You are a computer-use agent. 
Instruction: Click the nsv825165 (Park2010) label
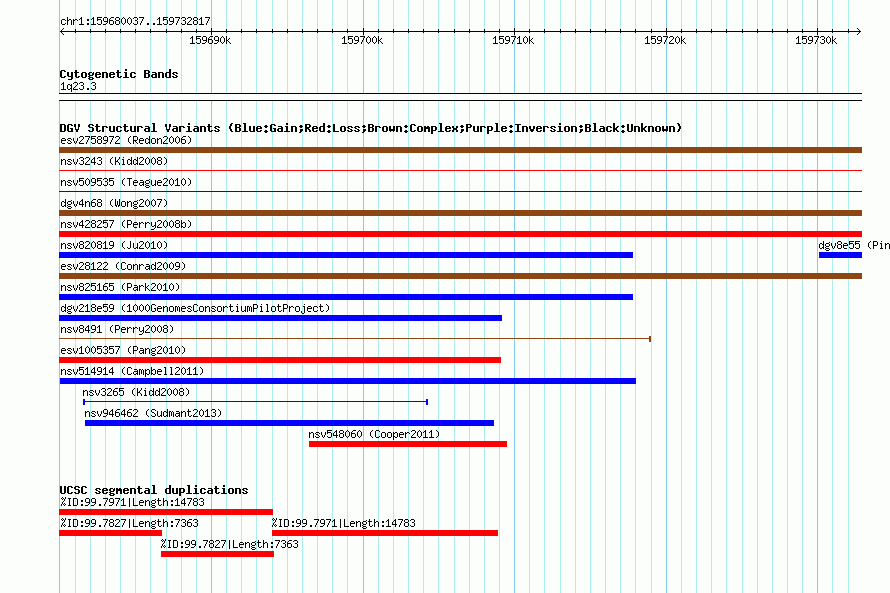point(120,287)
